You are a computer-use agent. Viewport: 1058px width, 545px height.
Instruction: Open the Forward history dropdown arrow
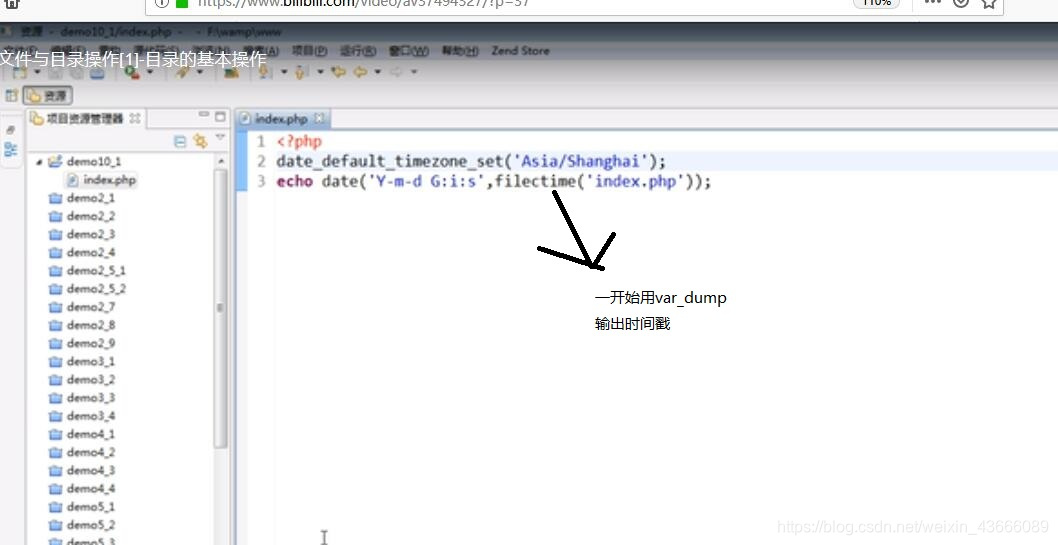tap(414, 71)
